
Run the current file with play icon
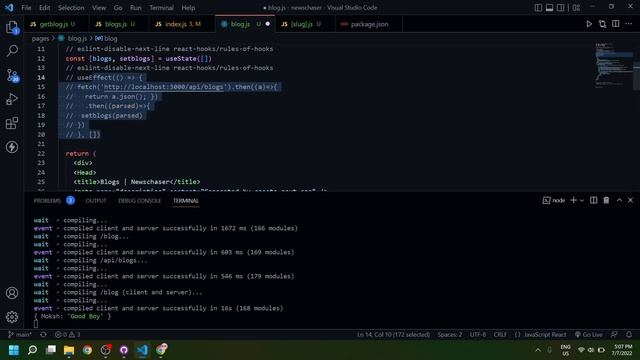[x=589, y=24]
